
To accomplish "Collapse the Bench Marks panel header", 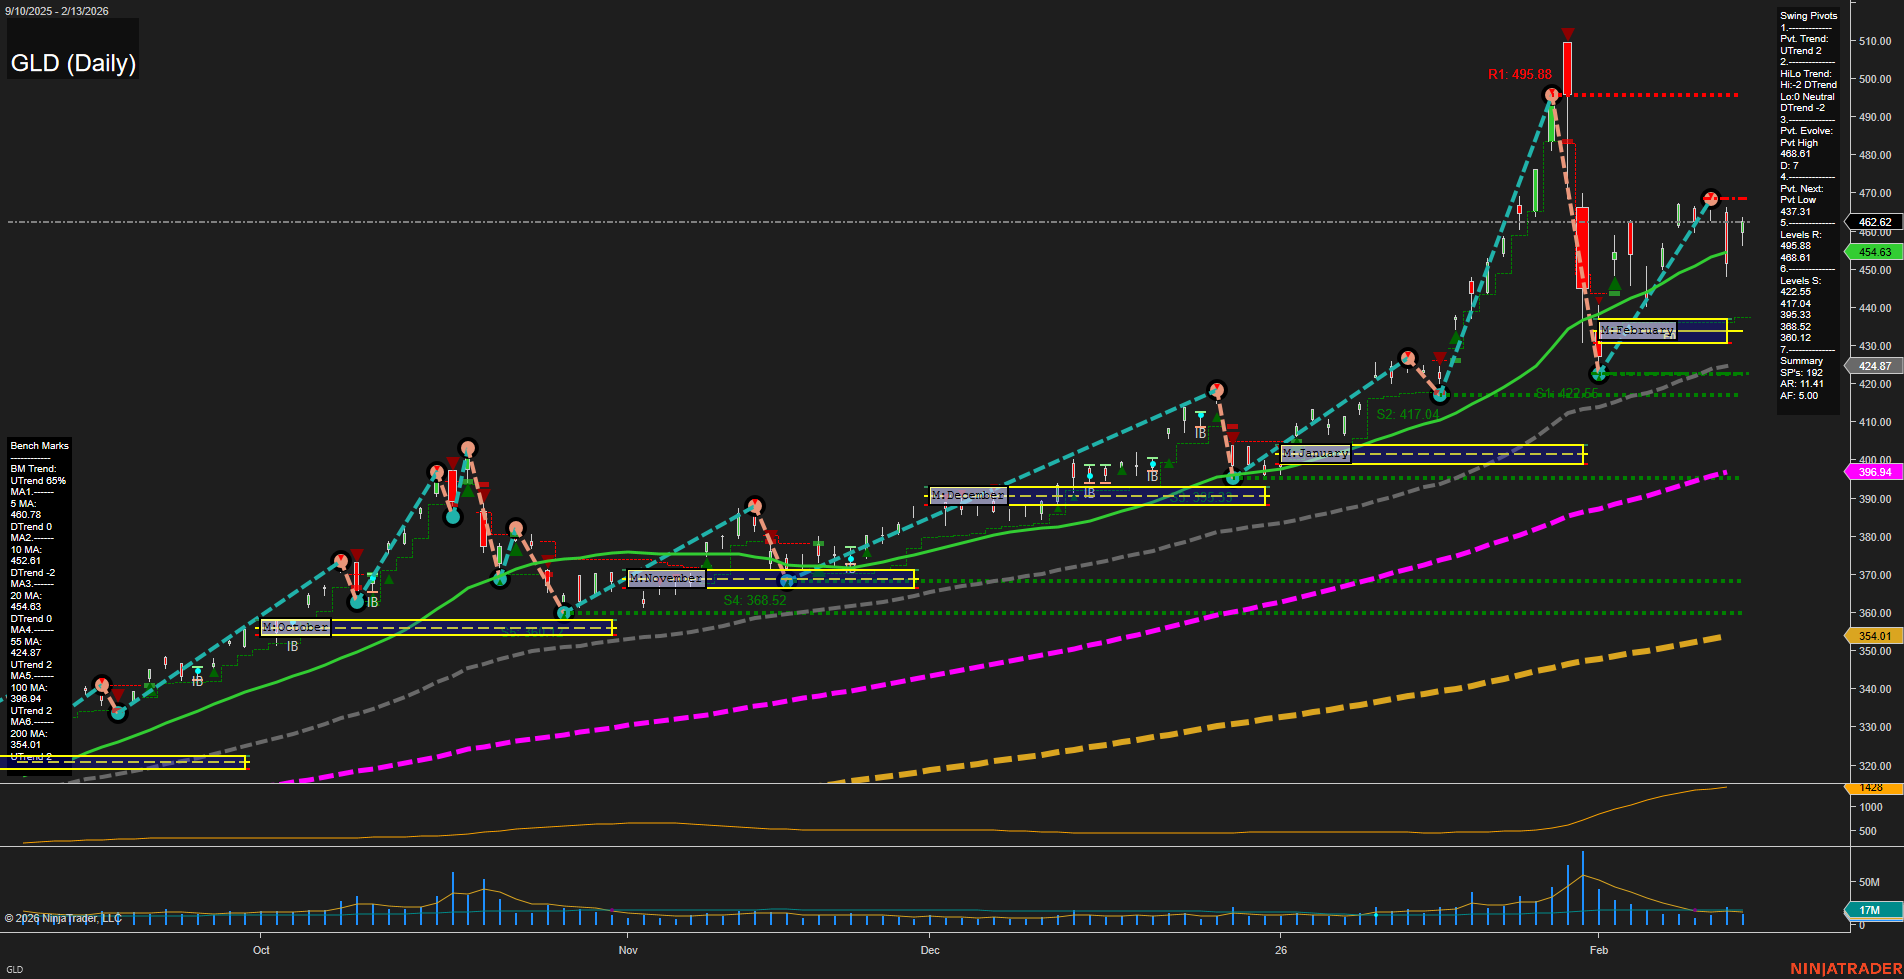I will click(x=39, y=445).
